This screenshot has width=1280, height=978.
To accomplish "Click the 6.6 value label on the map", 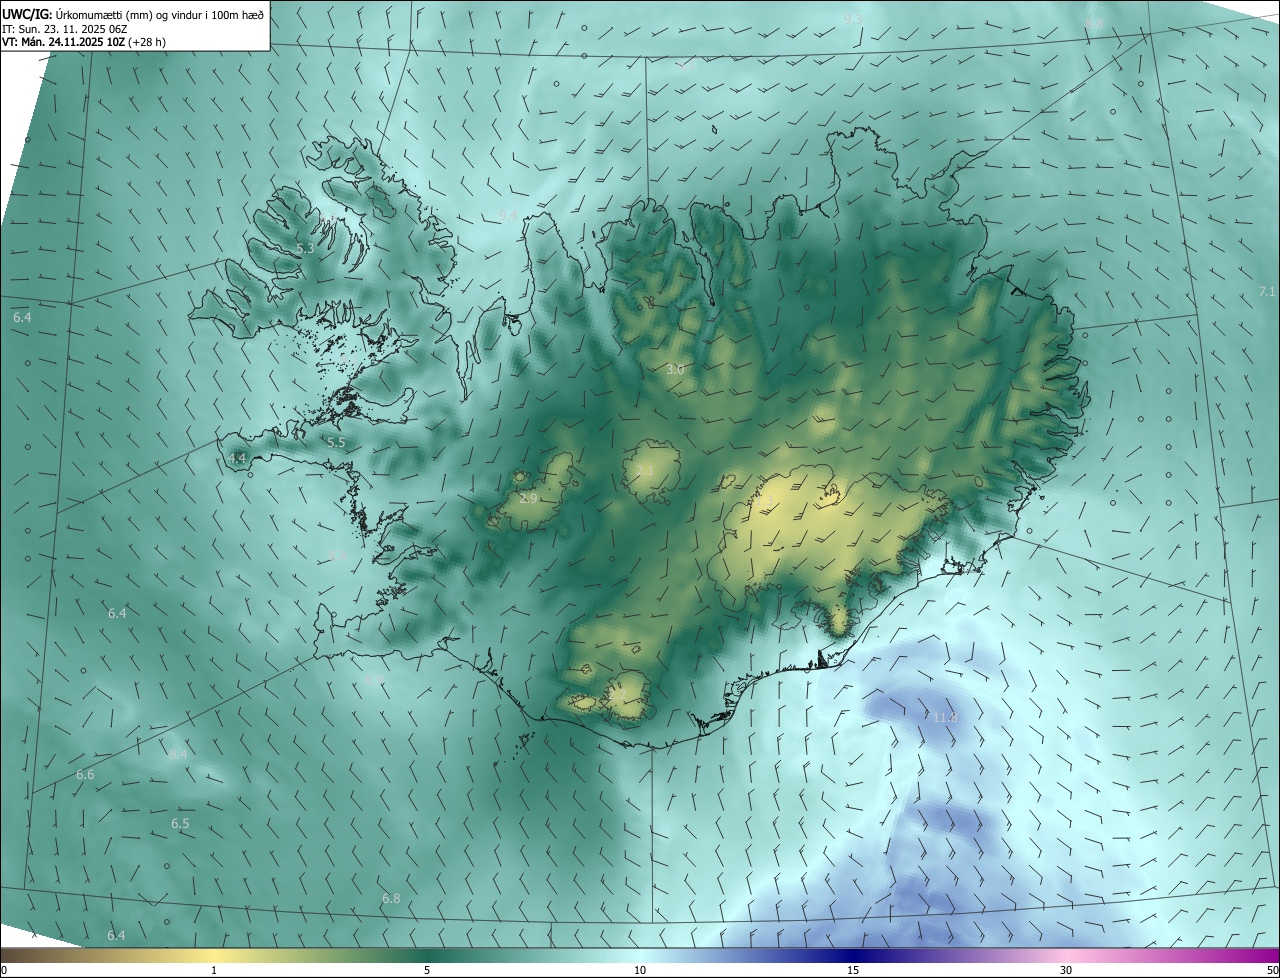I will coord(85,775).
